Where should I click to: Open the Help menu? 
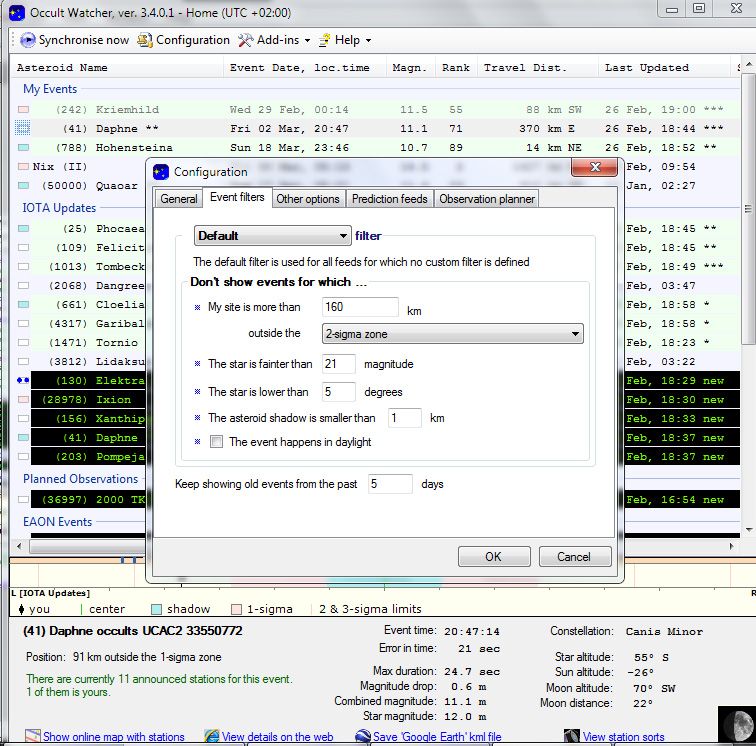(345, 40)
